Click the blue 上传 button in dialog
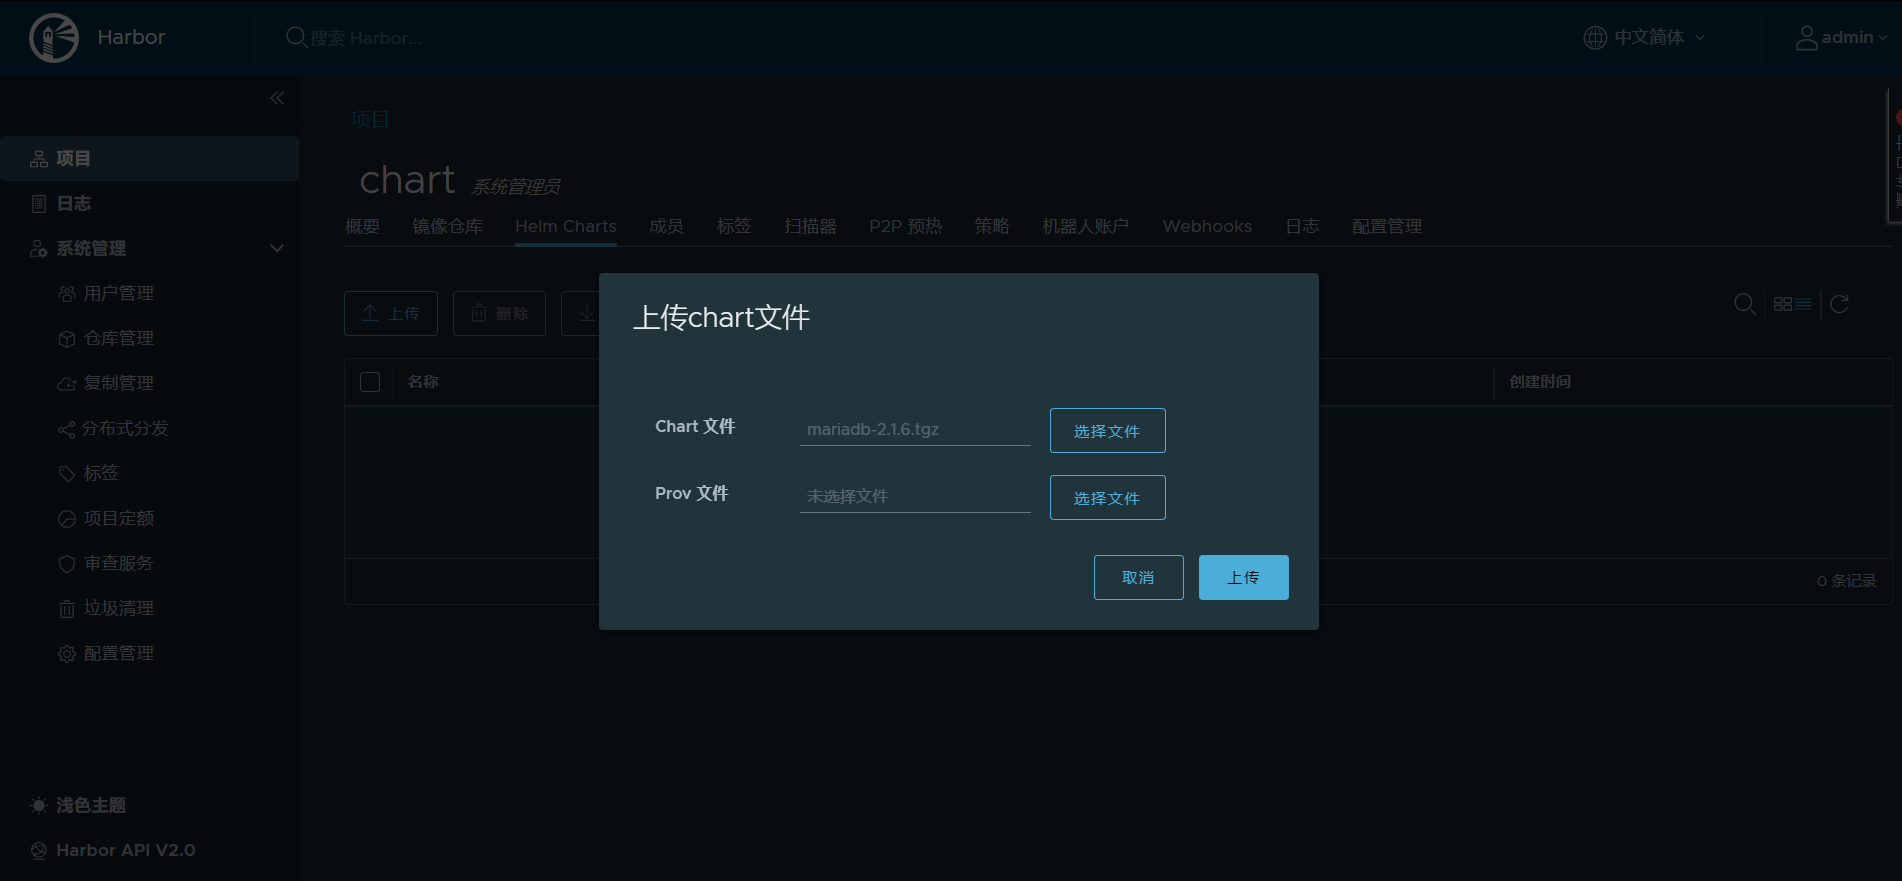 [x=1243, y=577]
